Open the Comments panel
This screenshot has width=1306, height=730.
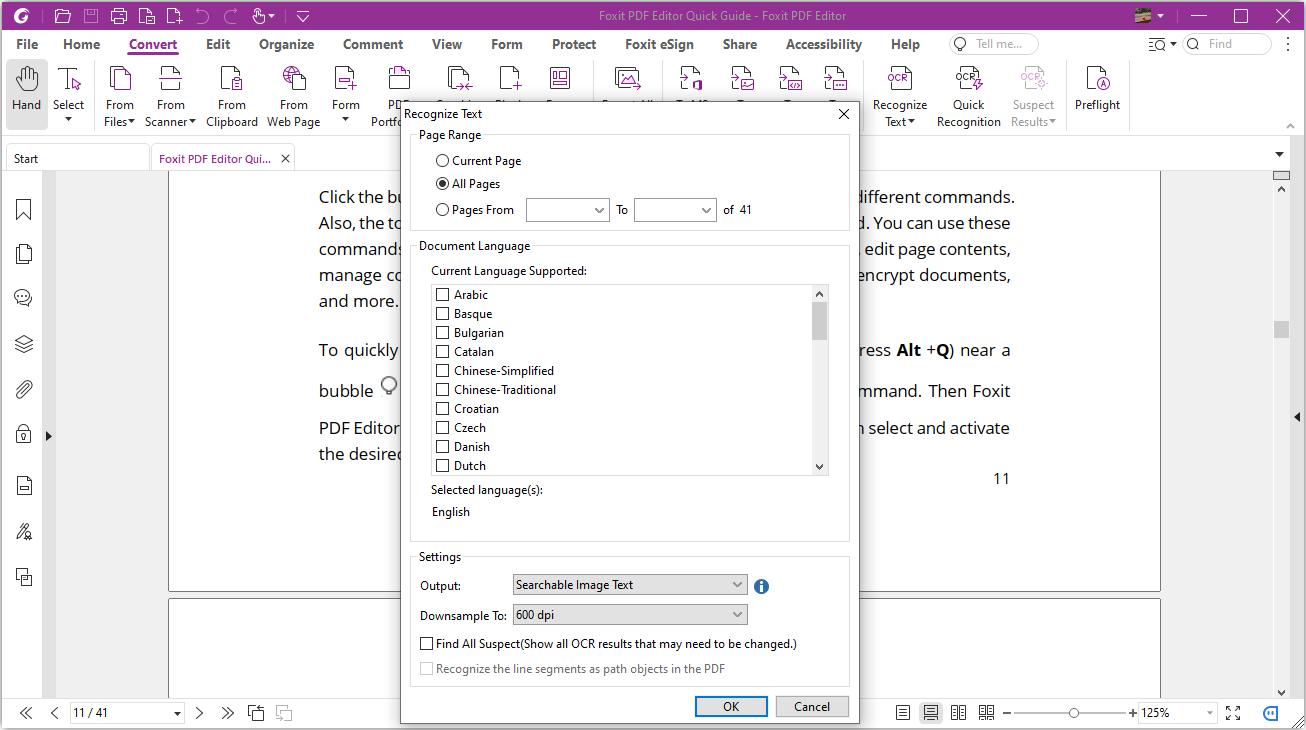(23, 297)
